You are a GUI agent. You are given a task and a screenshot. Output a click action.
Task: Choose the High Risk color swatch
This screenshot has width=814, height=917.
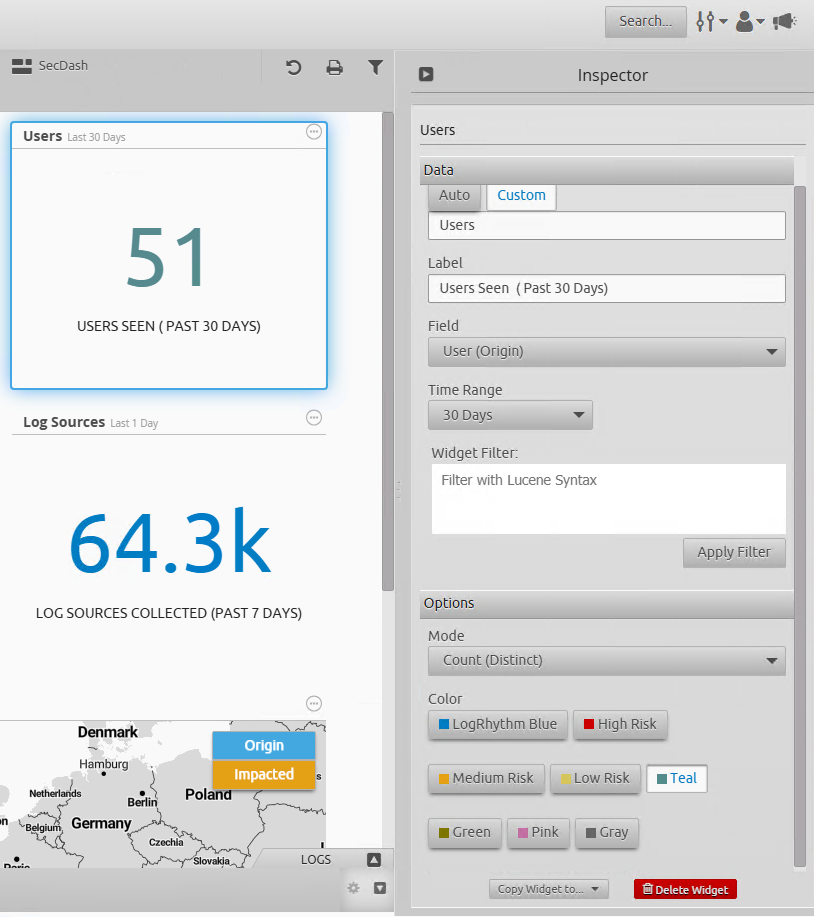pos(620,724)
